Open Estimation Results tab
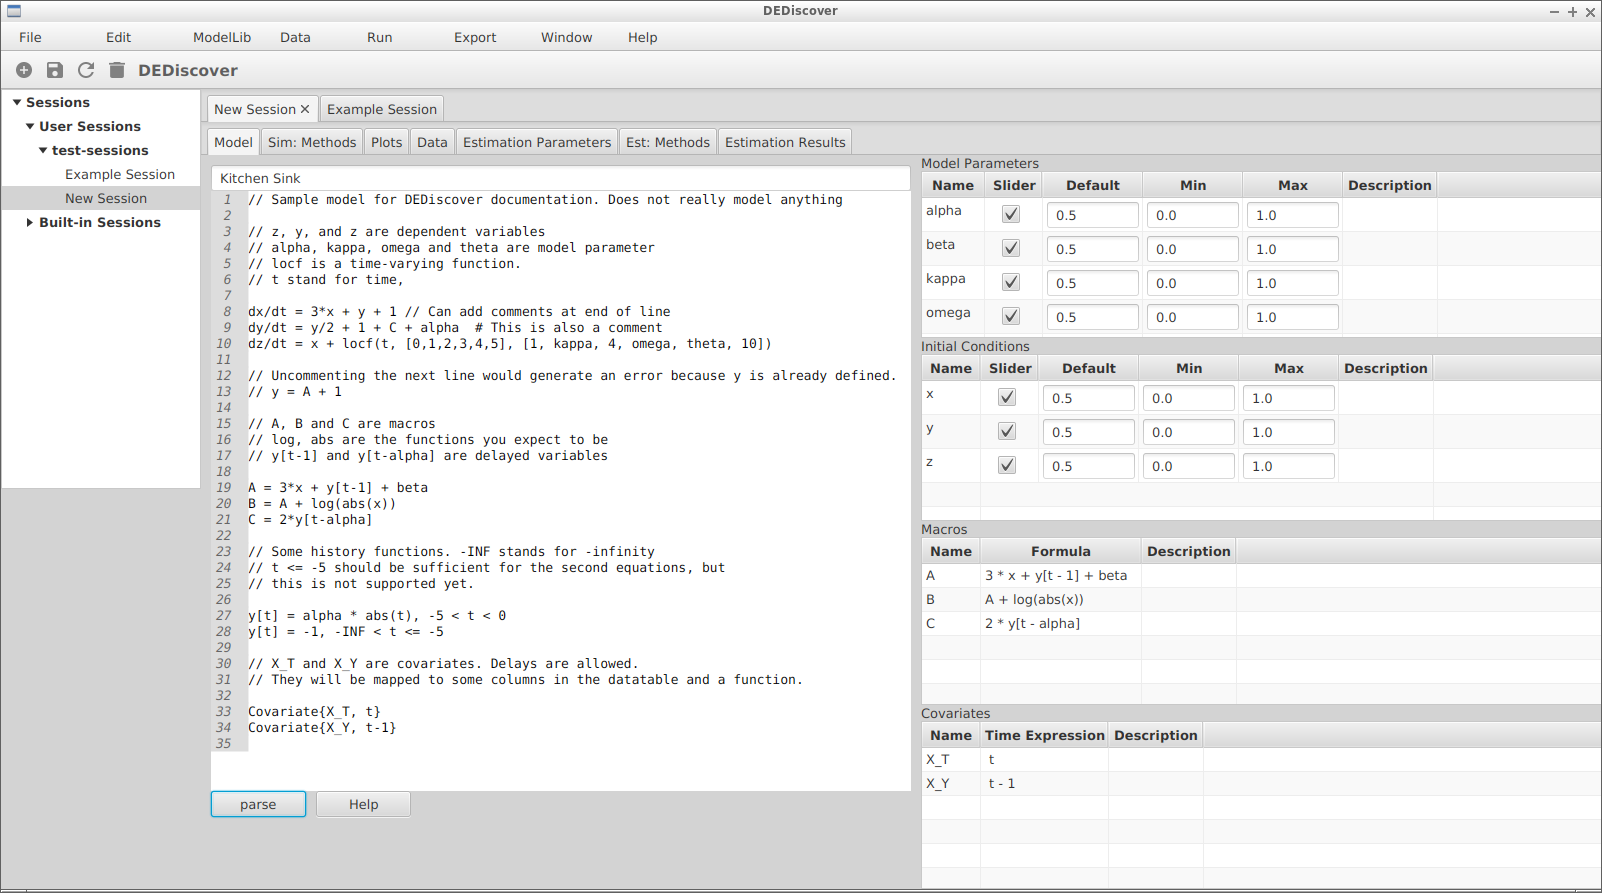The width and height of the screenshot is (1602, 893). 785,142
